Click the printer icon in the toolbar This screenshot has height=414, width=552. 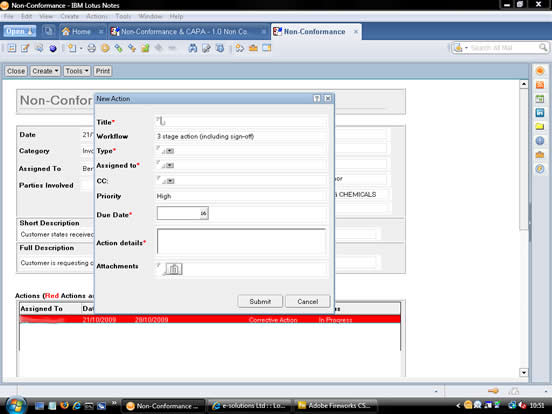point(92,48)
